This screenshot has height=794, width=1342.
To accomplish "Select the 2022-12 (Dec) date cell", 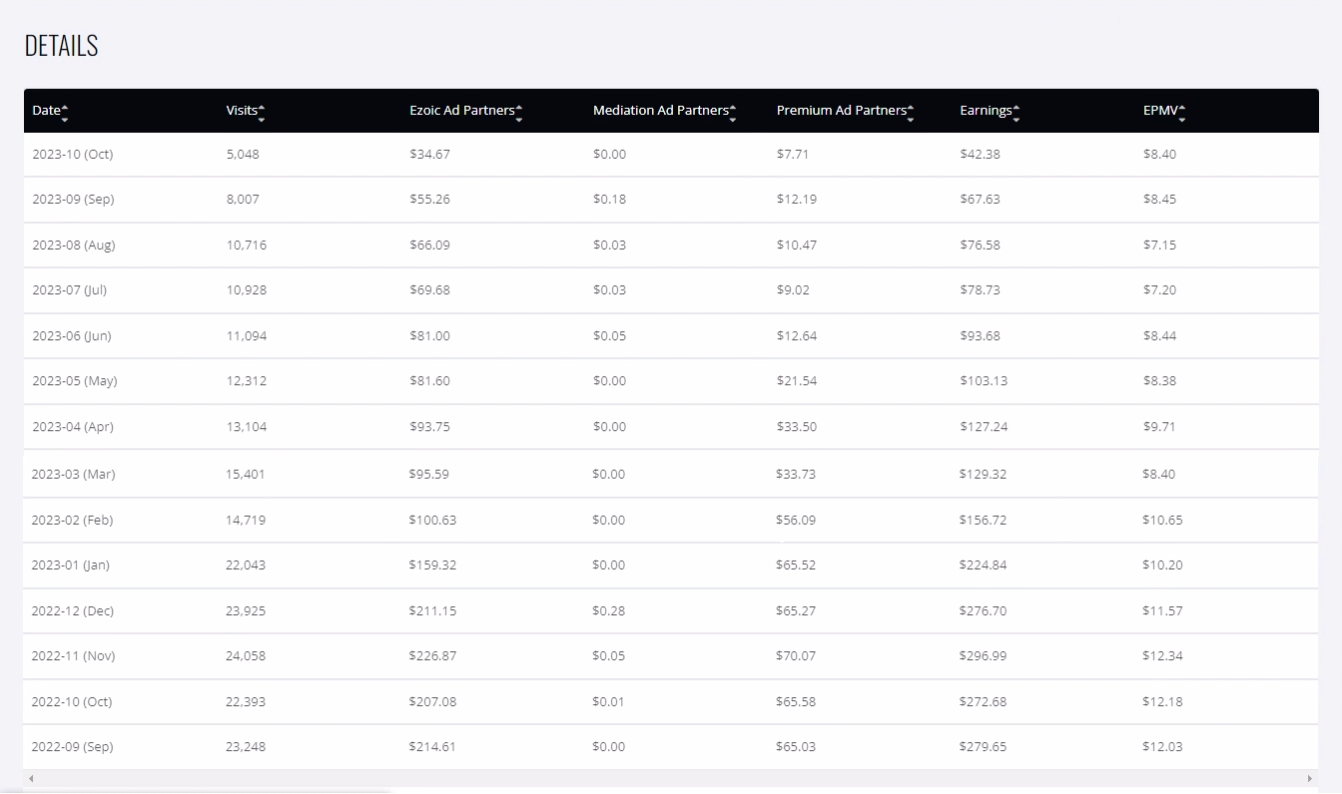I will click(74, 611).
